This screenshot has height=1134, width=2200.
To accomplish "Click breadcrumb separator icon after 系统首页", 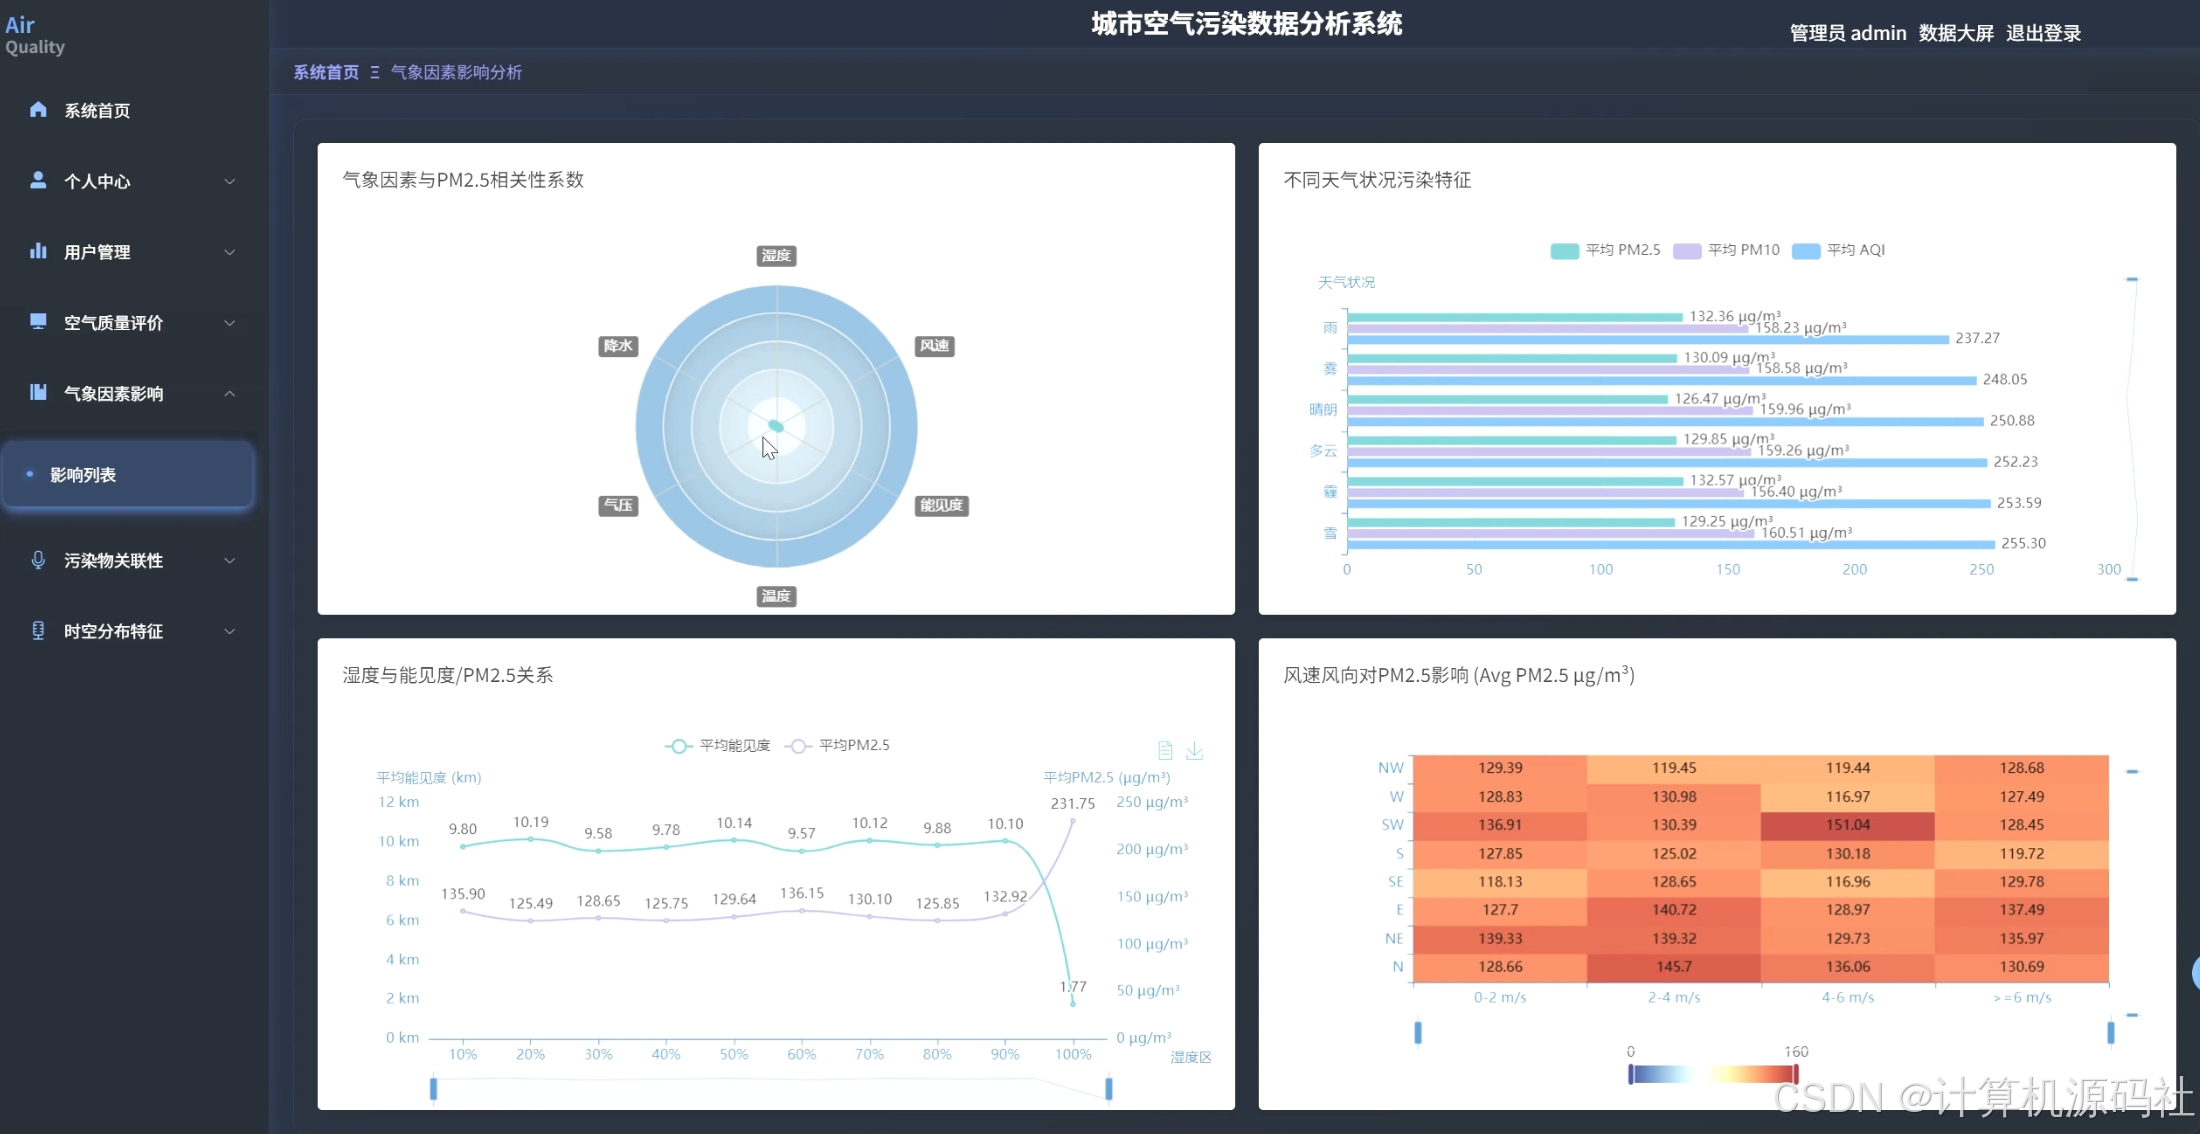I will [375, 72].
